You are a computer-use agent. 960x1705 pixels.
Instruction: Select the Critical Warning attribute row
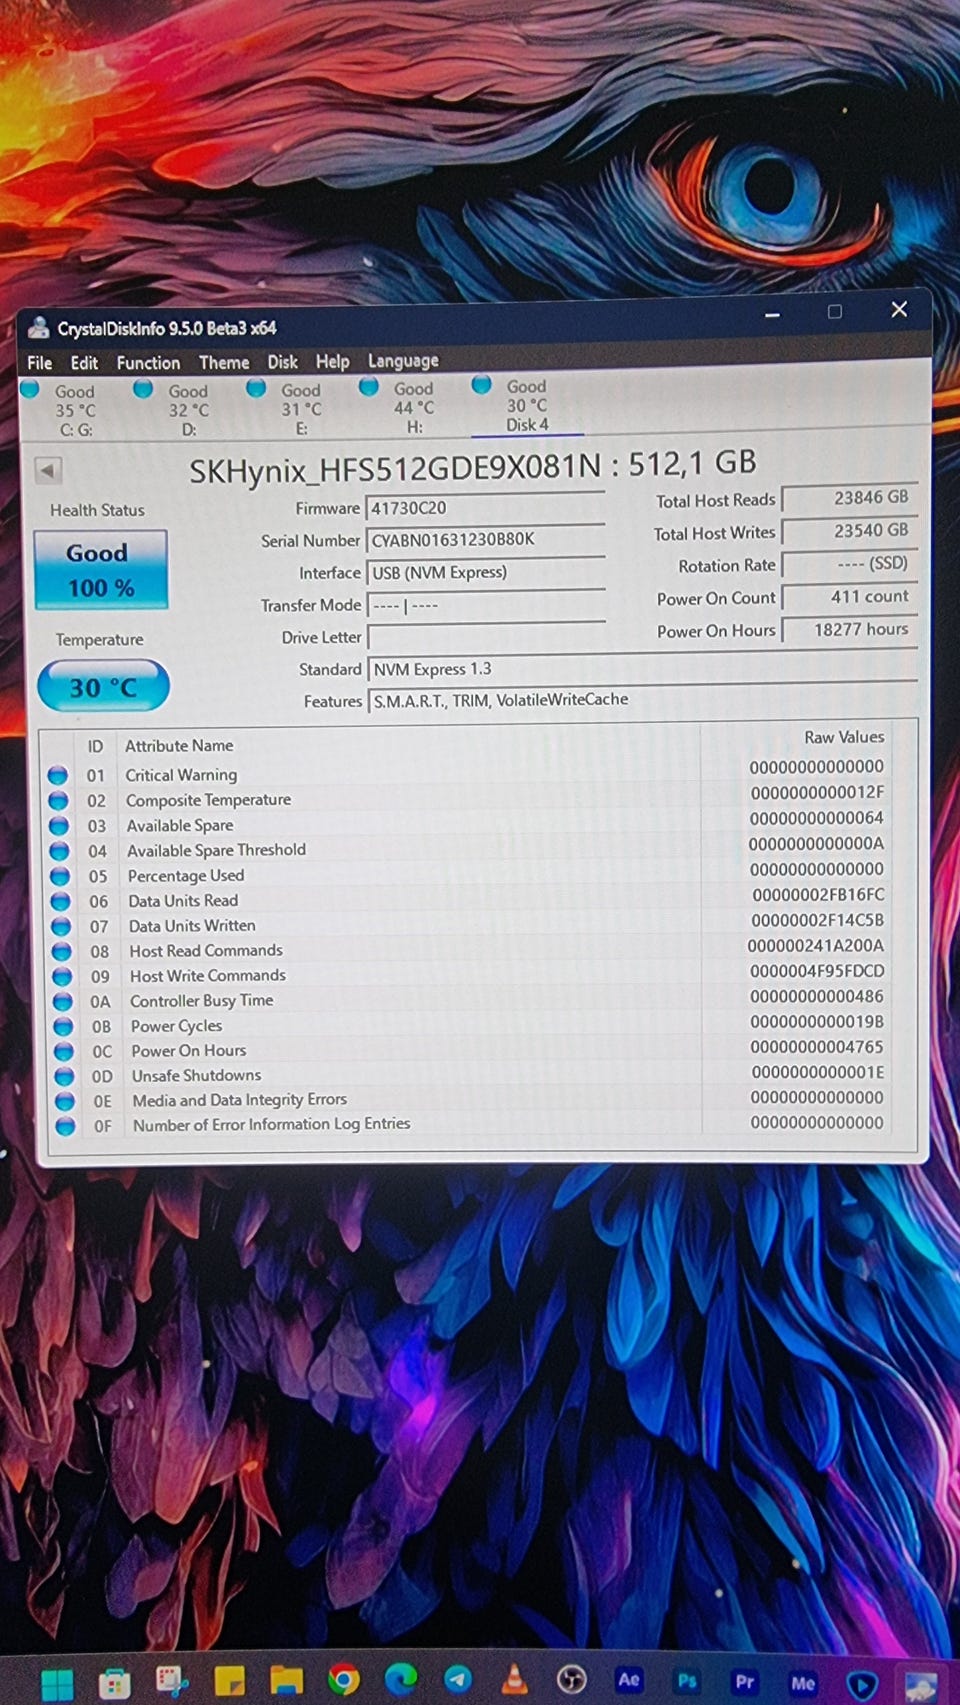[x=181, y=775]
